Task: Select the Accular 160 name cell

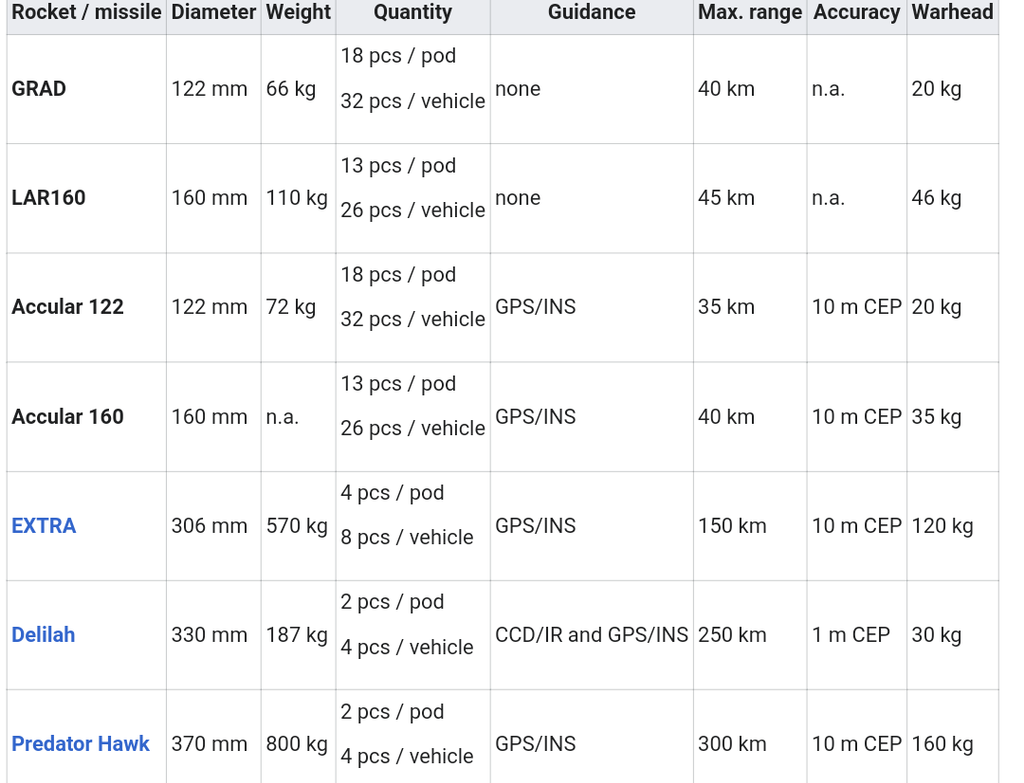Action: [x=68, y=417]
